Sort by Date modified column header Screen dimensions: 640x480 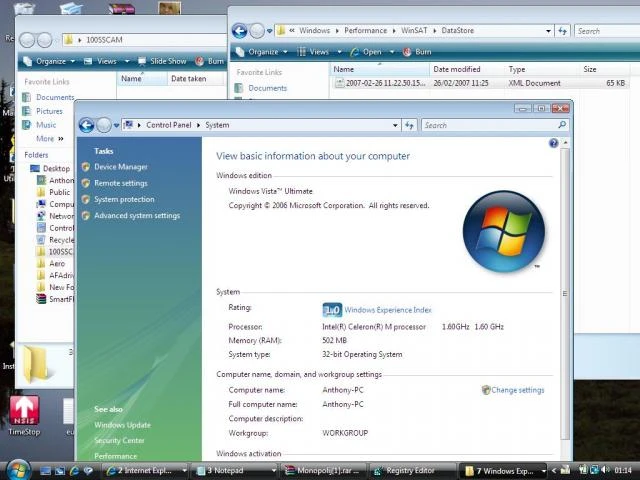point(457,69)
